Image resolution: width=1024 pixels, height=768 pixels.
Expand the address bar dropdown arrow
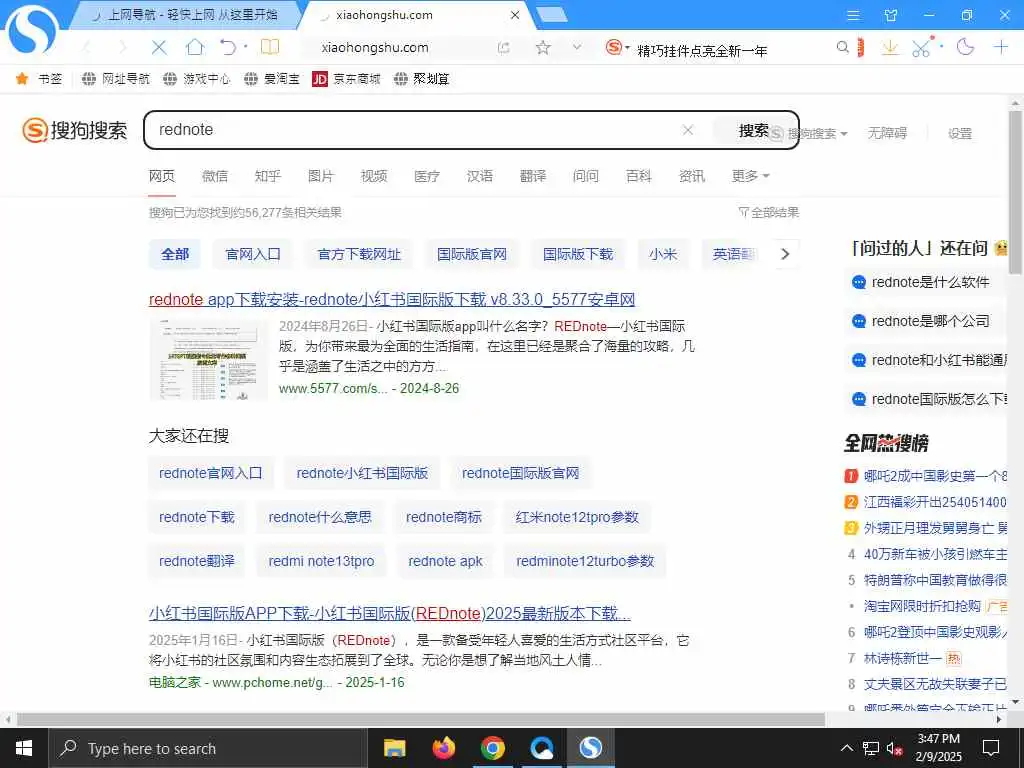tap(577, 47)
